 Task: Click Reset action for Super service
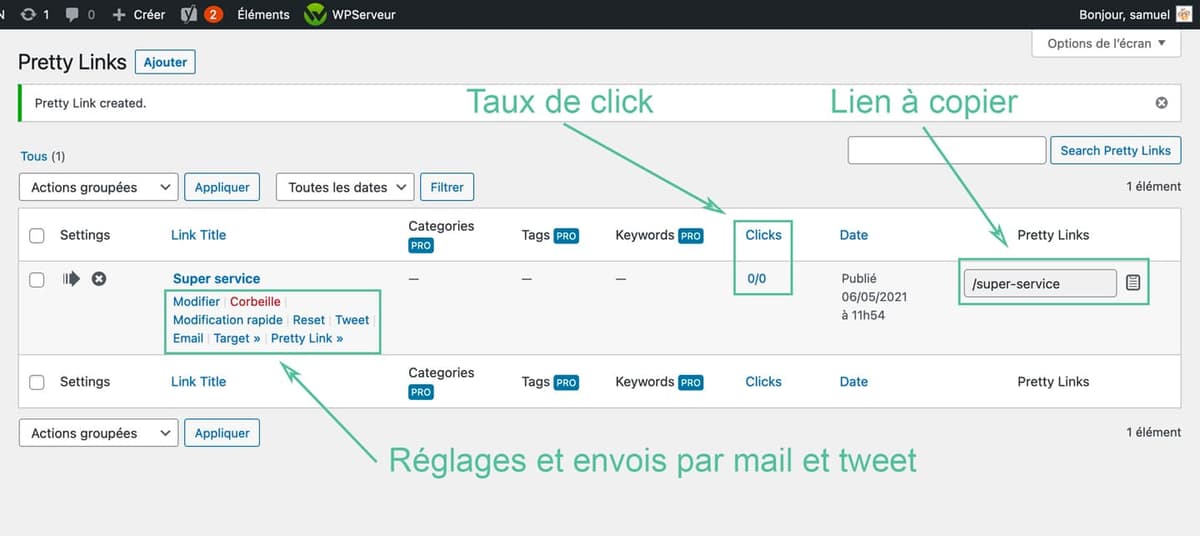tap(309, 320)
